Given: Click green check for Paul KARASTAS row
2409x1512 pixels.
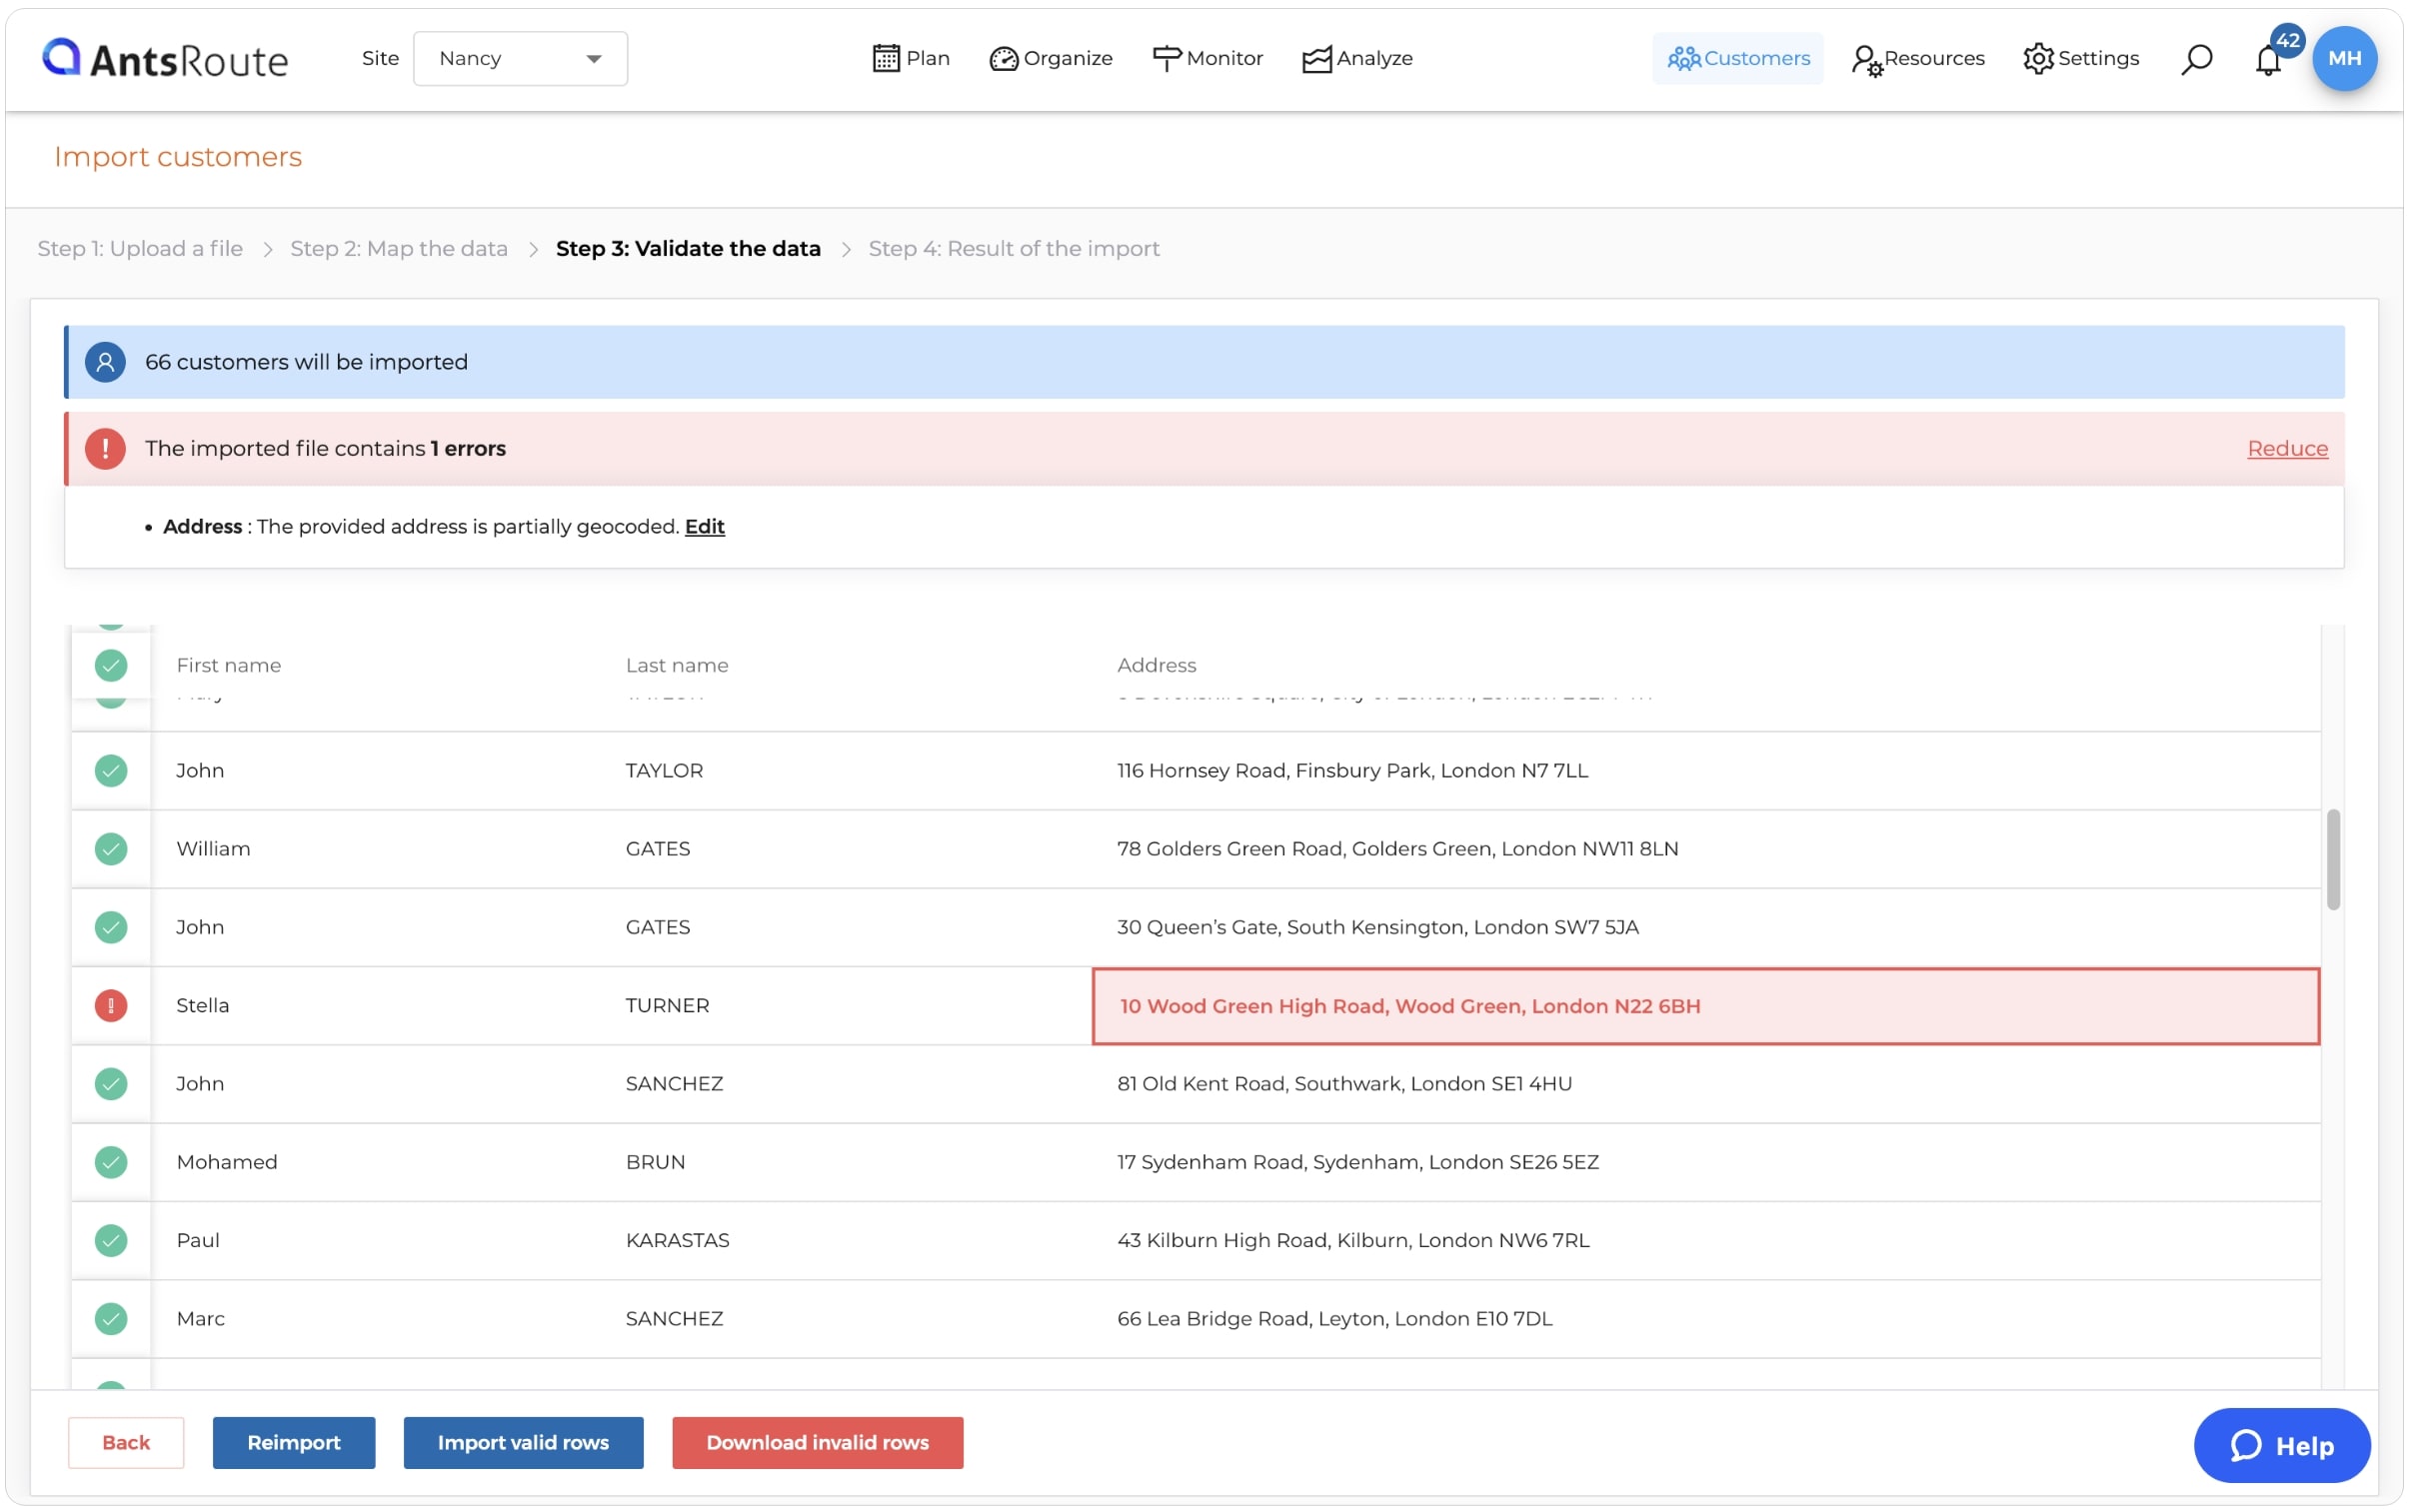Looking at the screenshot, I should tap(111, 1240).
